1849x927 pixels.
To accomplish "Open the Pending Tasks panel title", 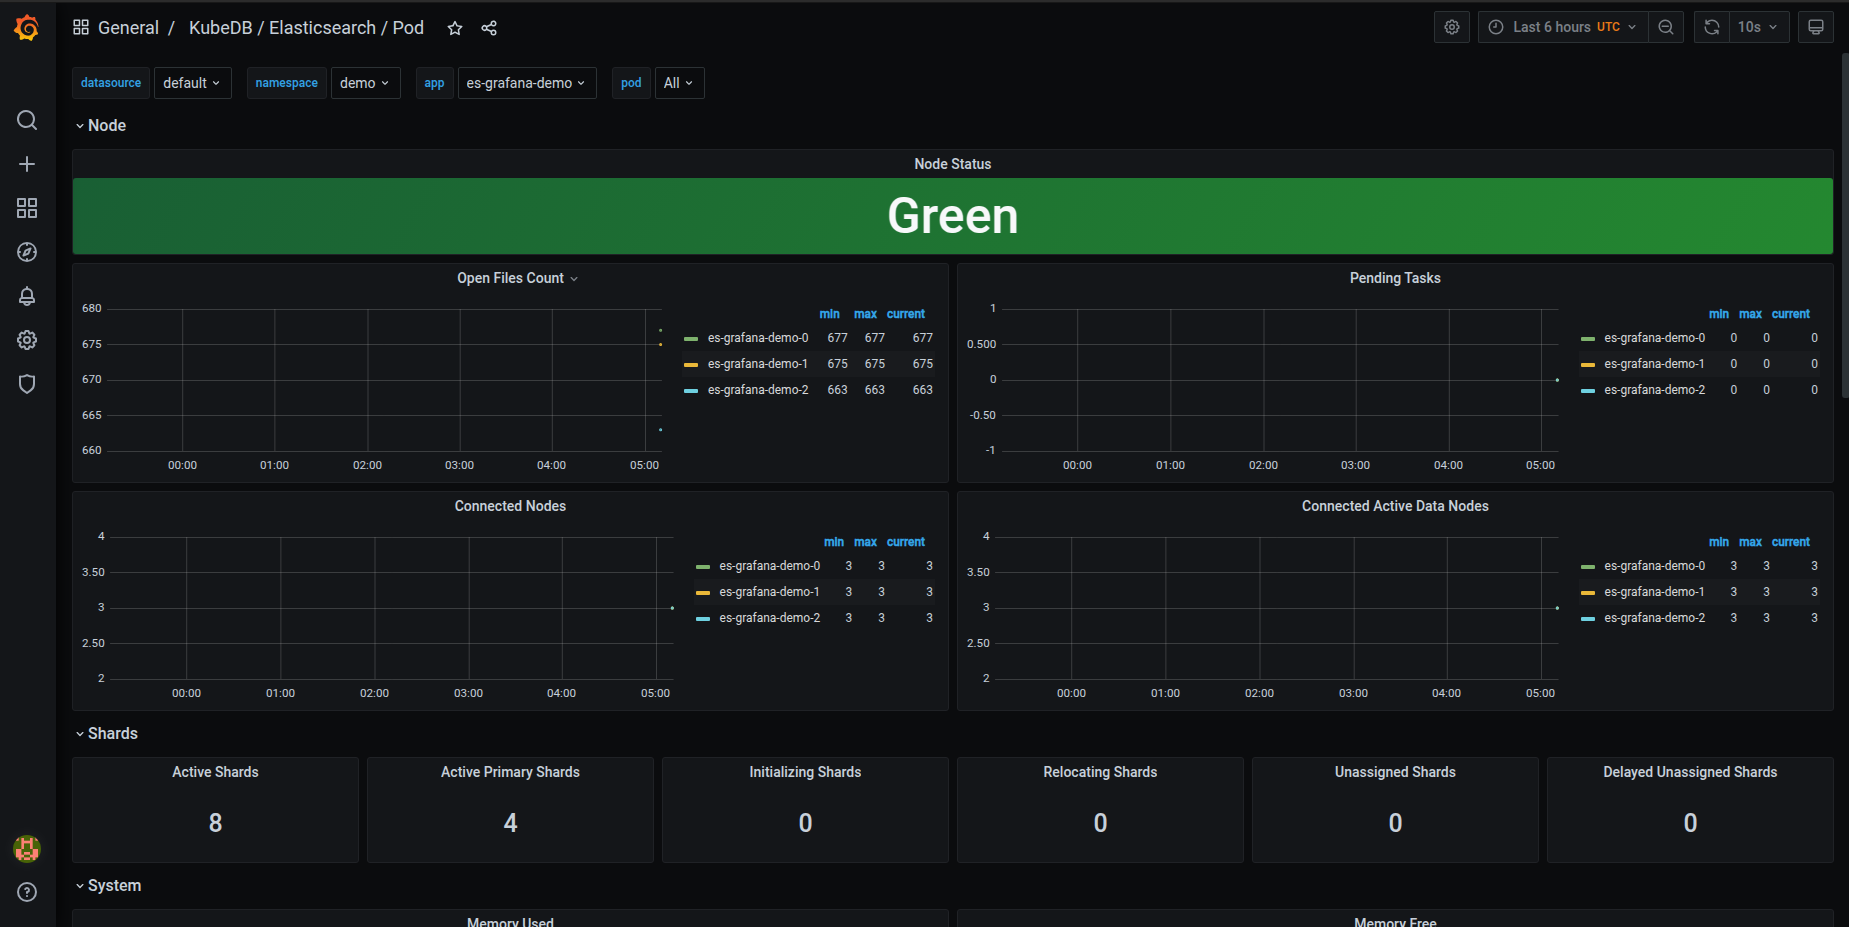I will (x=1395, y=278).
